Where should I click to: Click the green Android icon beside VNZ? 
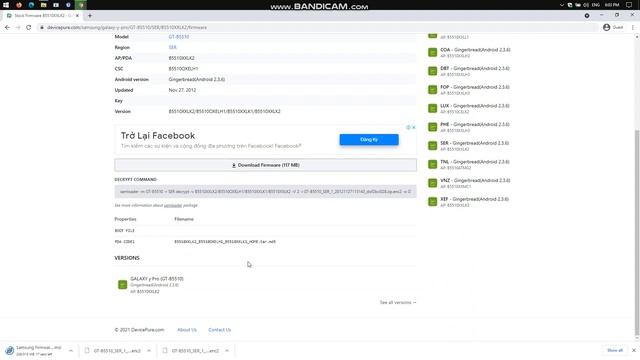[x=432, y=183]
